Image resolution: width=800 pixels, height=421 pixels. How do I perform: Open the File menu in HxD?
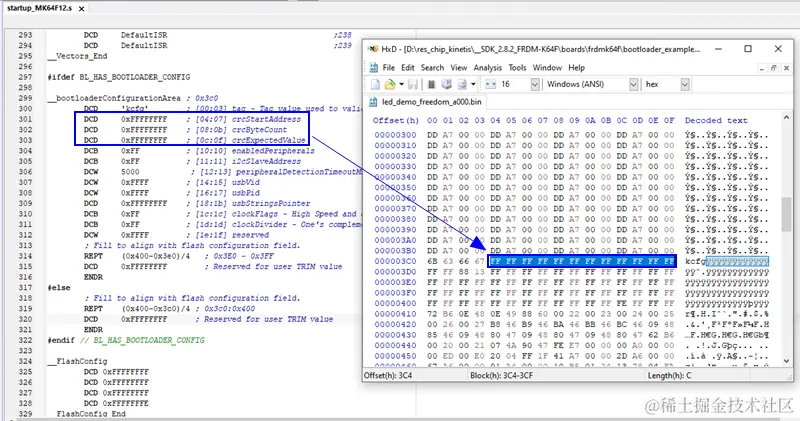tap(389, 67)
